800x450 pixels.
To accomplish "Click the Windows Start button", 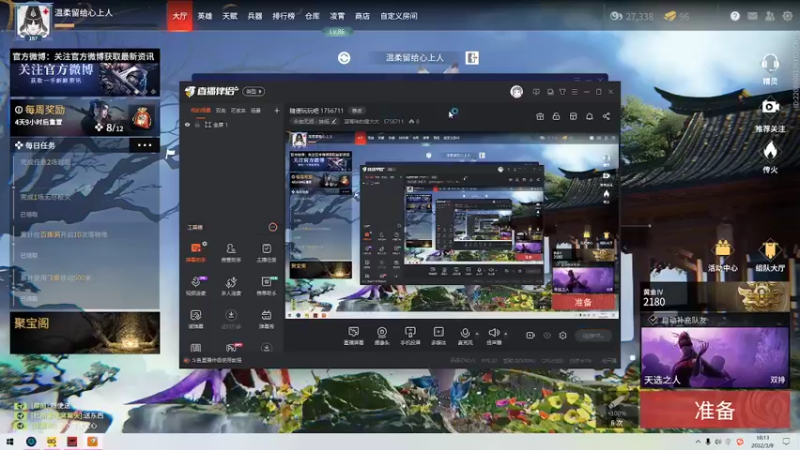I will pyautogui.click(x=10, y=441).
